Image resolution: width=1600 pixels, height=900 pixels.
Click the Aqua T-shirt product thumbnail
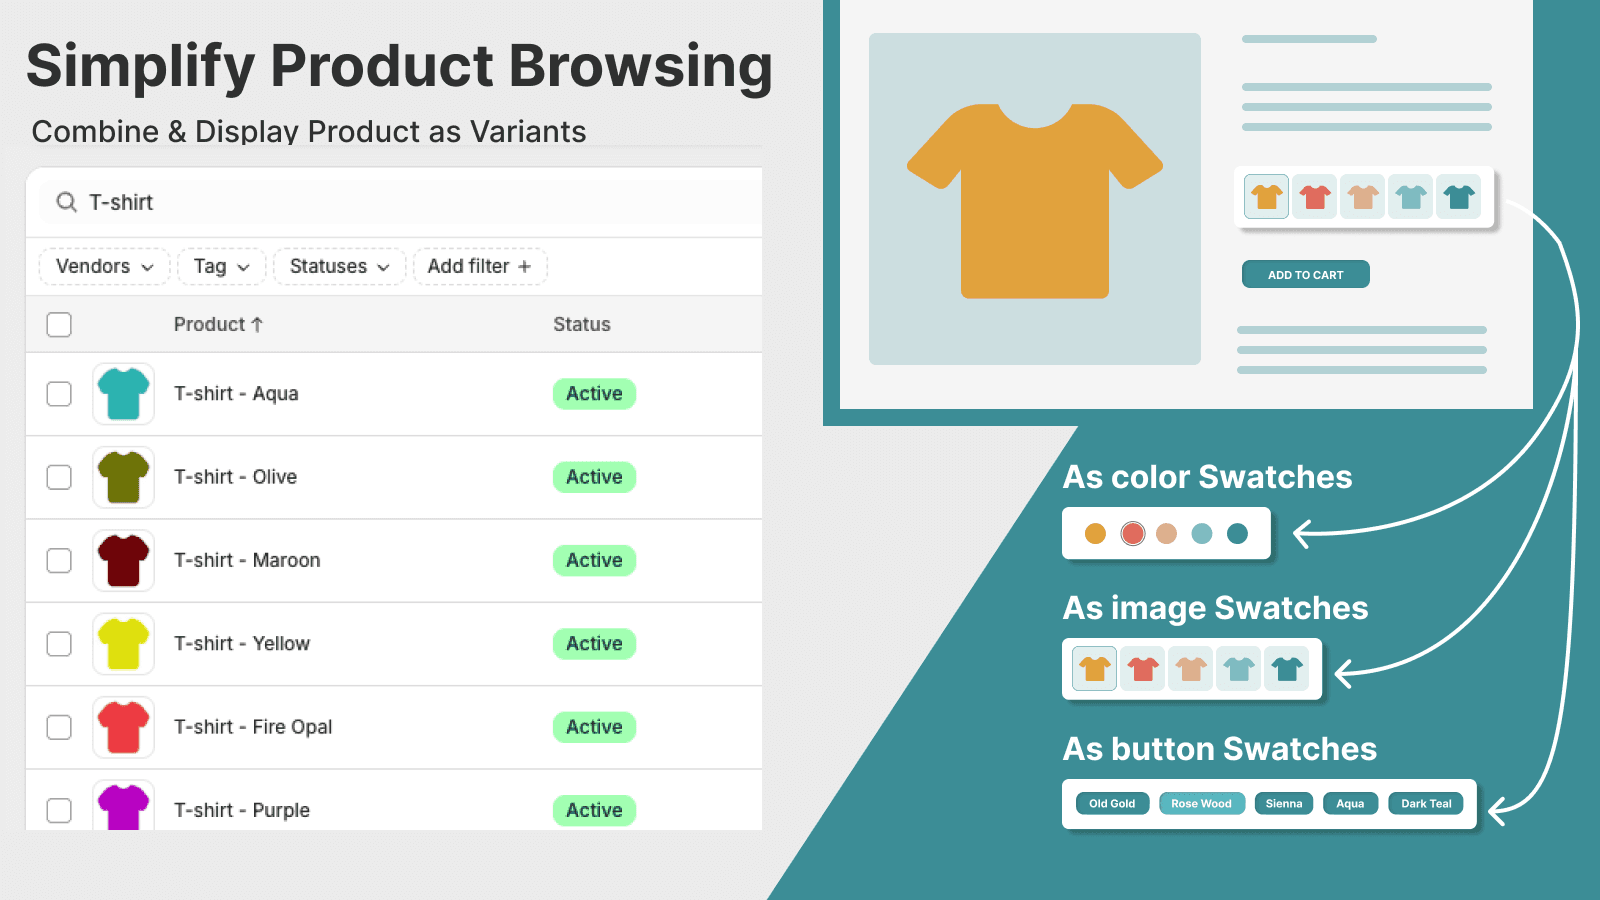pyautogui.click(x=124, y=394)
